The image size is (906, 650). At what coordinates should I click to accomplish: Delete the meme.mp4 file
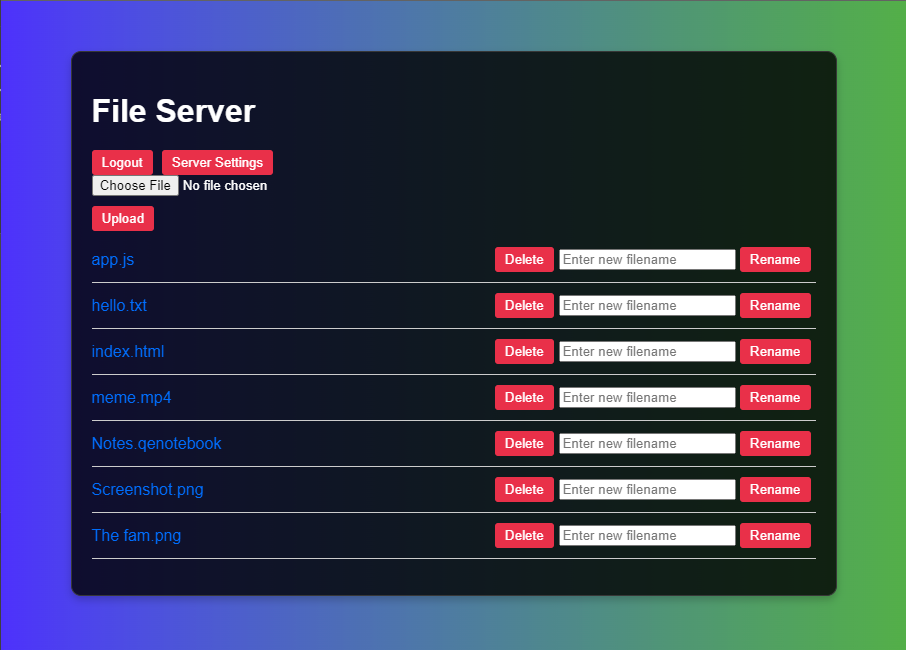(x=524, y=398)
